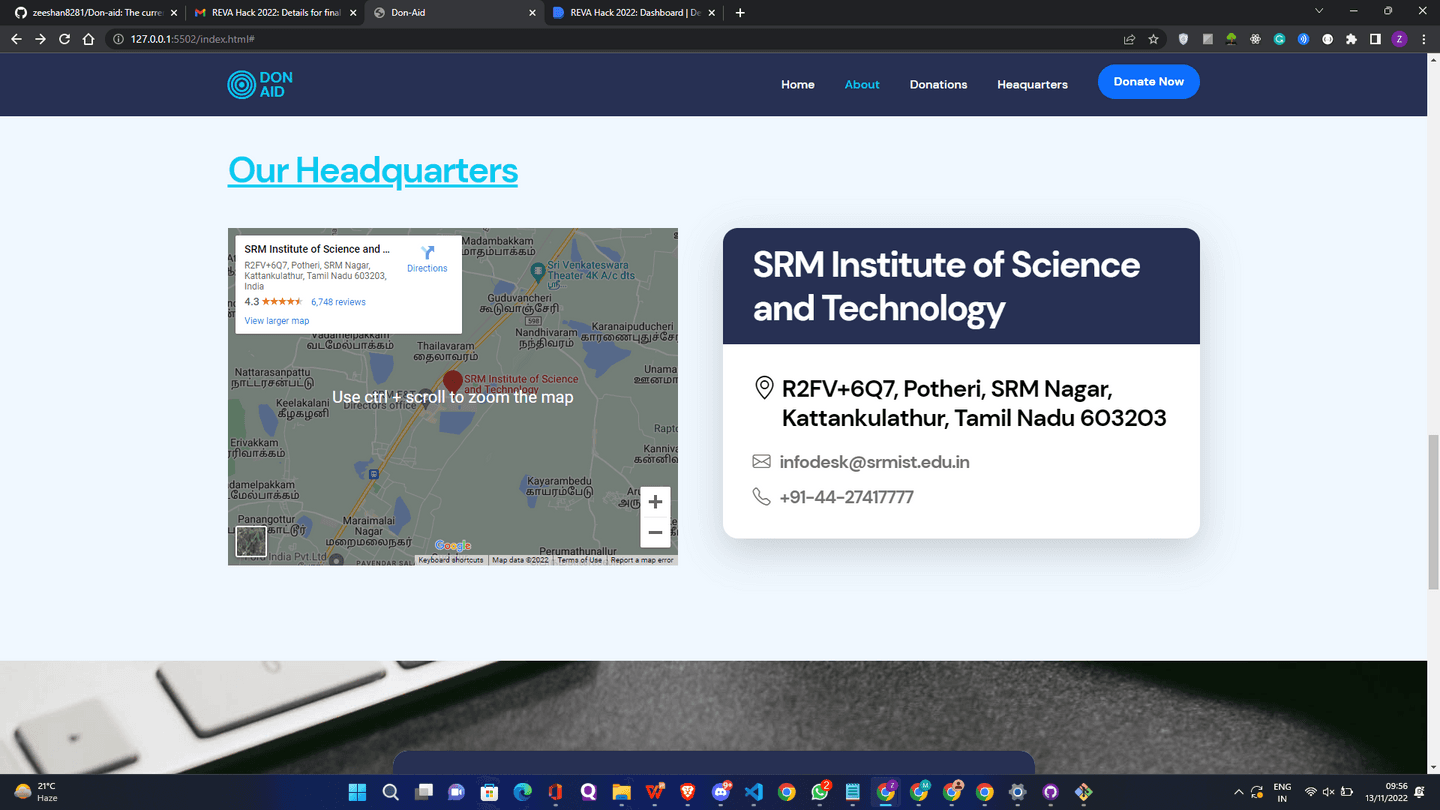Open the weather widget showing 21°C Haze
This screenshot has width=1440, height=810.
pyautogui.click(x=36, y=792)
